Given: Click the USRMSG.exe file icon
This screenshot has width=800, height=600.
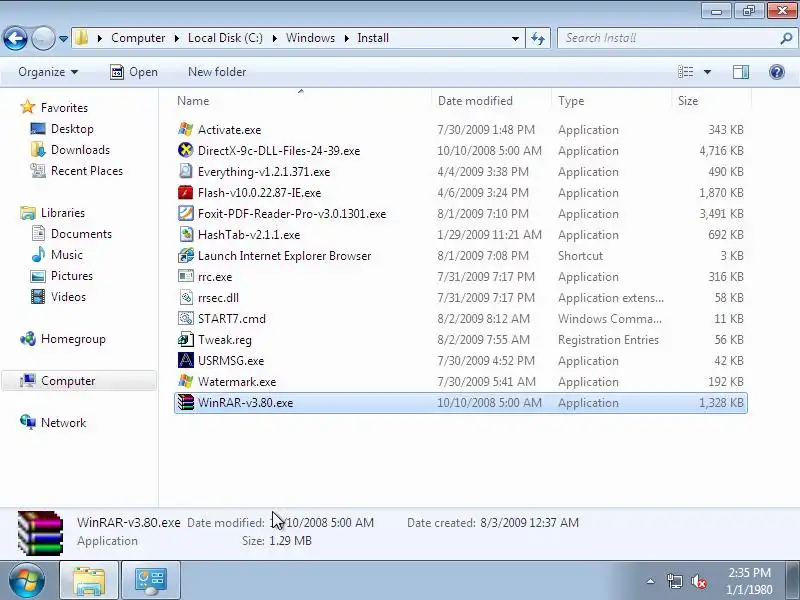Looking at the screenshot, I should click(x=186, y=360).
